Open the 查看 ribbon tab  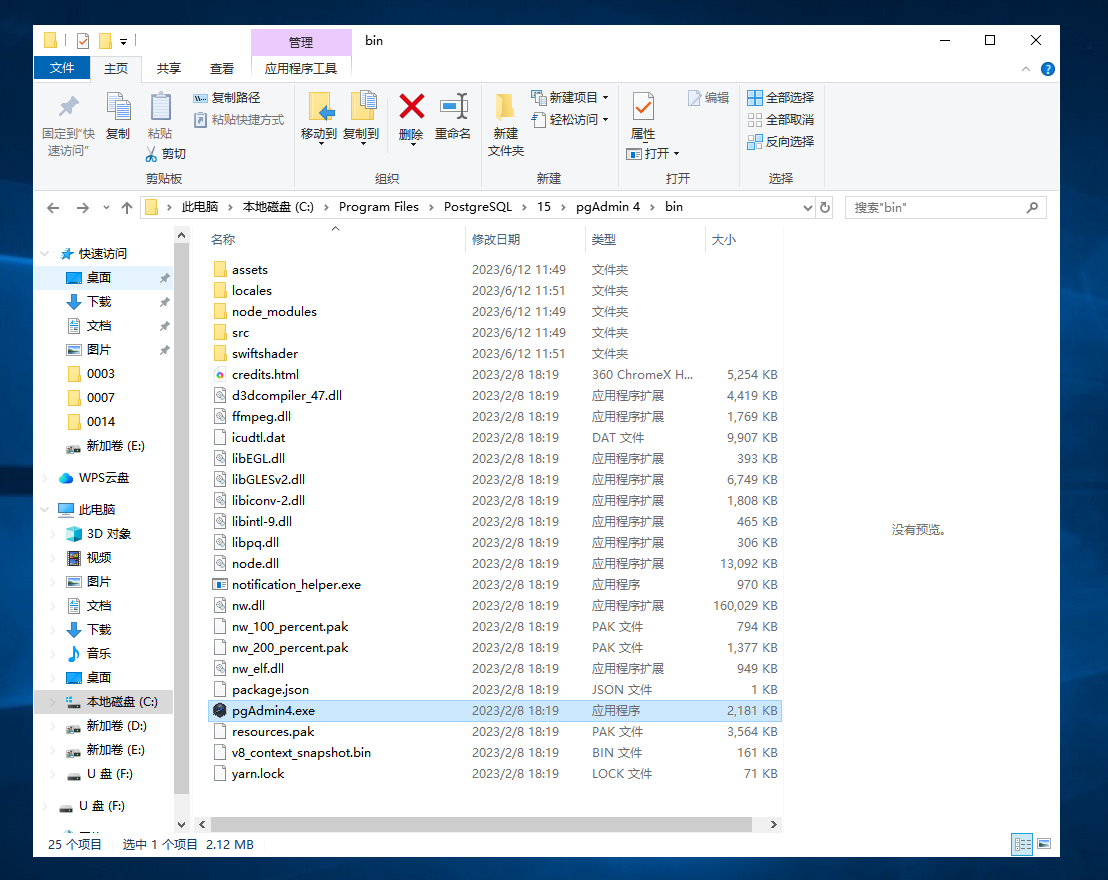coord(222,69)
